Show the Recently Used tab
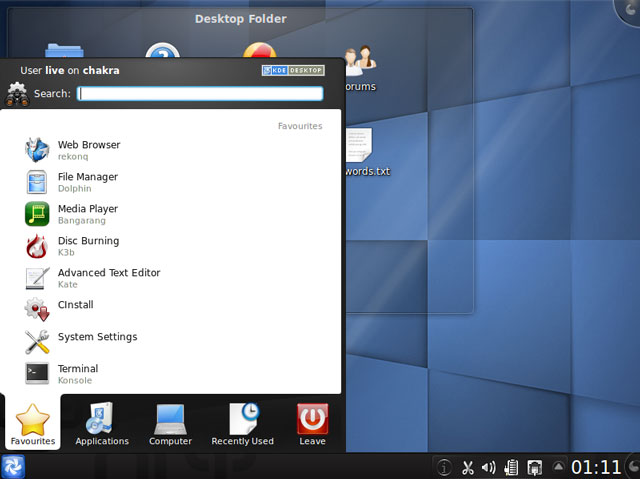640x479 pixels. pos(242,424)
